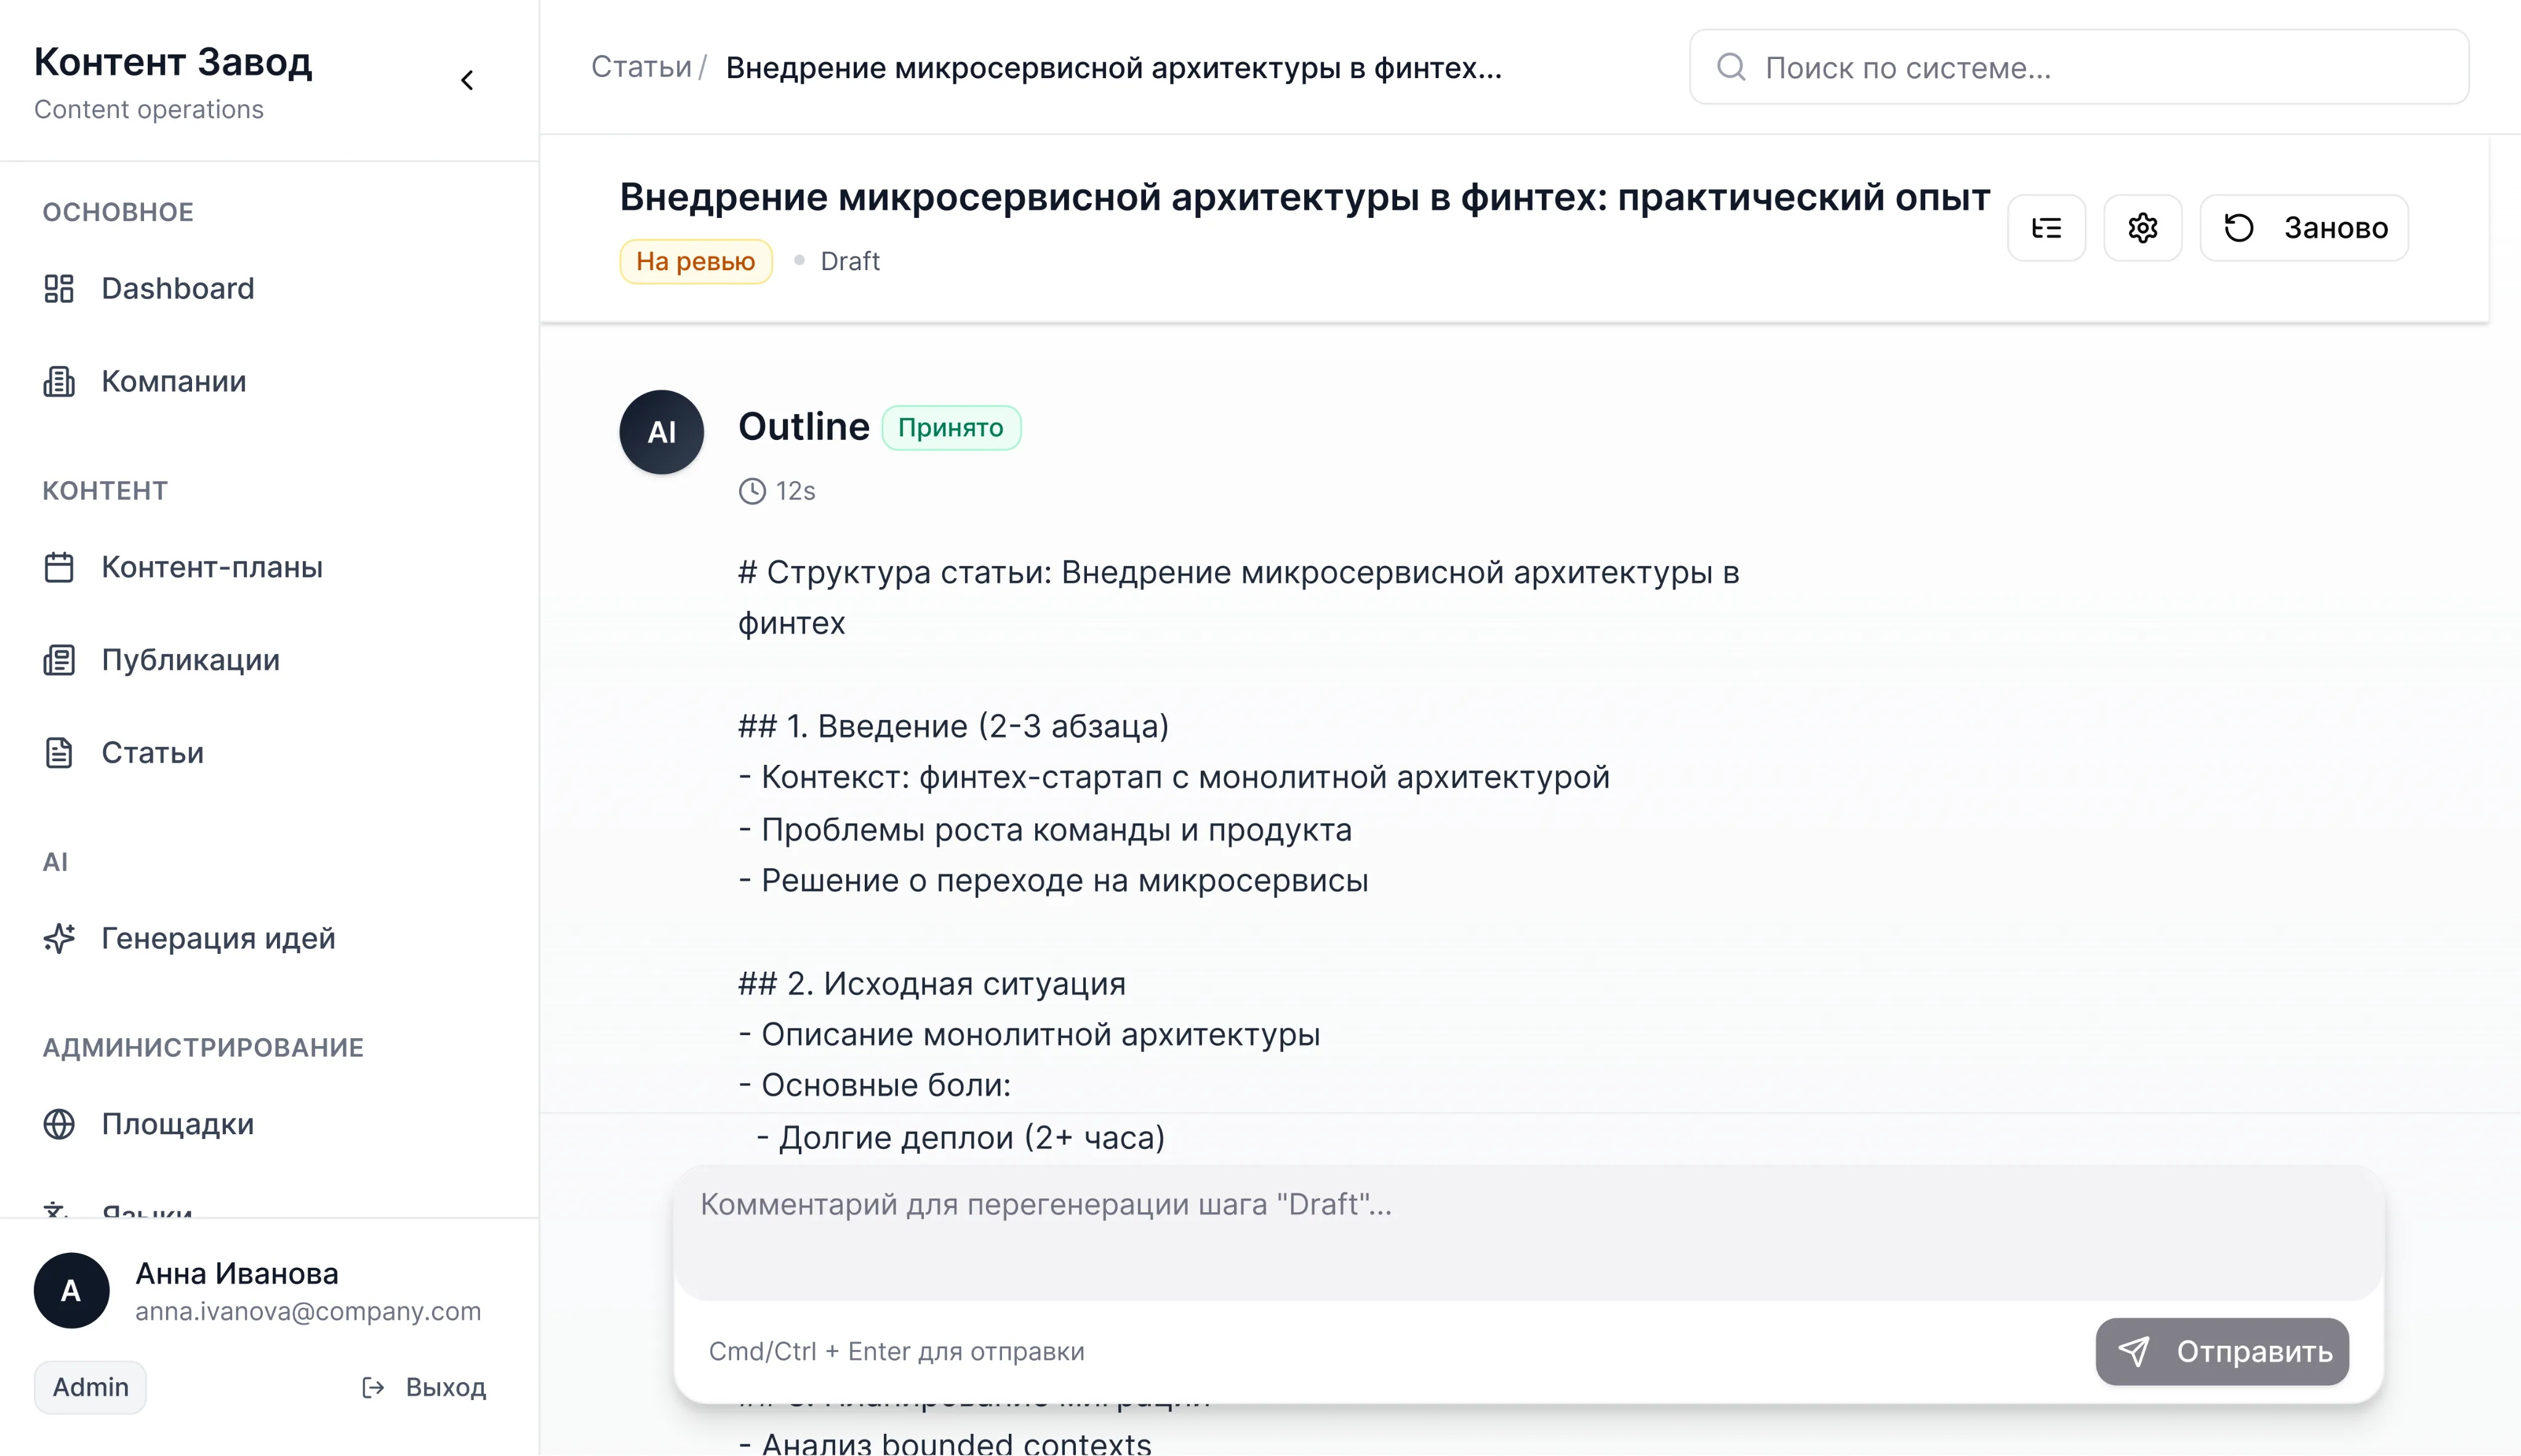
Task: Collapse the sidebar with the chevron
Action: pos(467,79)
